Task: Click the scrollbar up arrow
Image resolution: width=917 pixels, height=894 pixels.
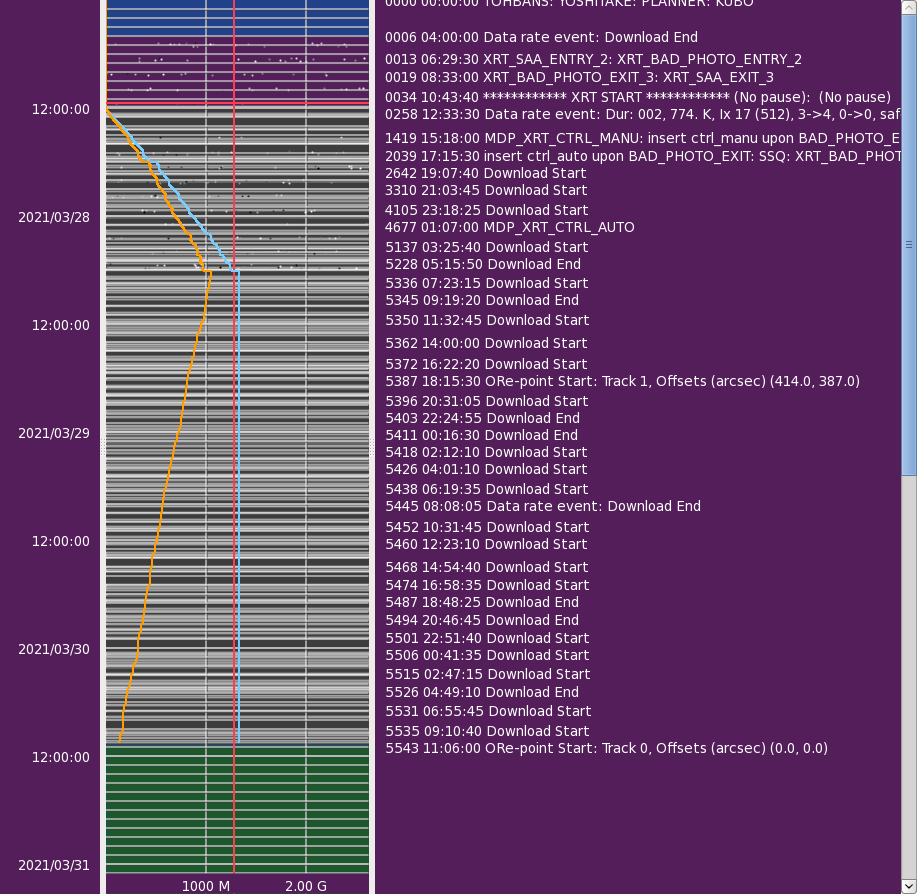Action: pyautogui.click(x=909, y=6)
